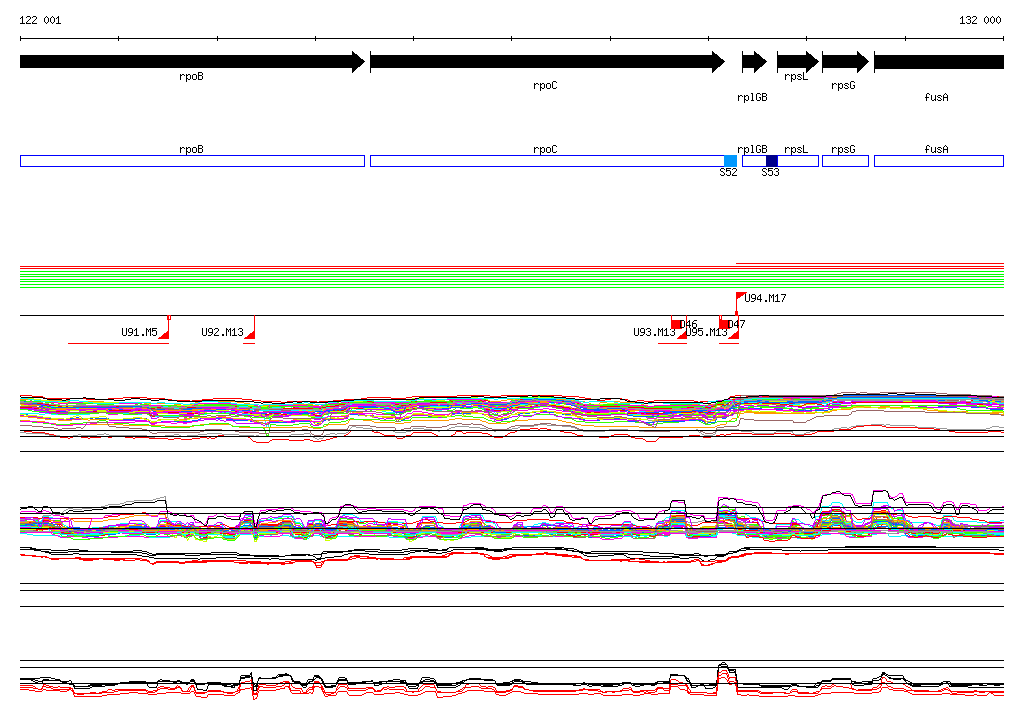This screenshot has width=1024, height=714.
Task: Click 'rpoC' label under the black arrow
Action: [x=545, y=86]
